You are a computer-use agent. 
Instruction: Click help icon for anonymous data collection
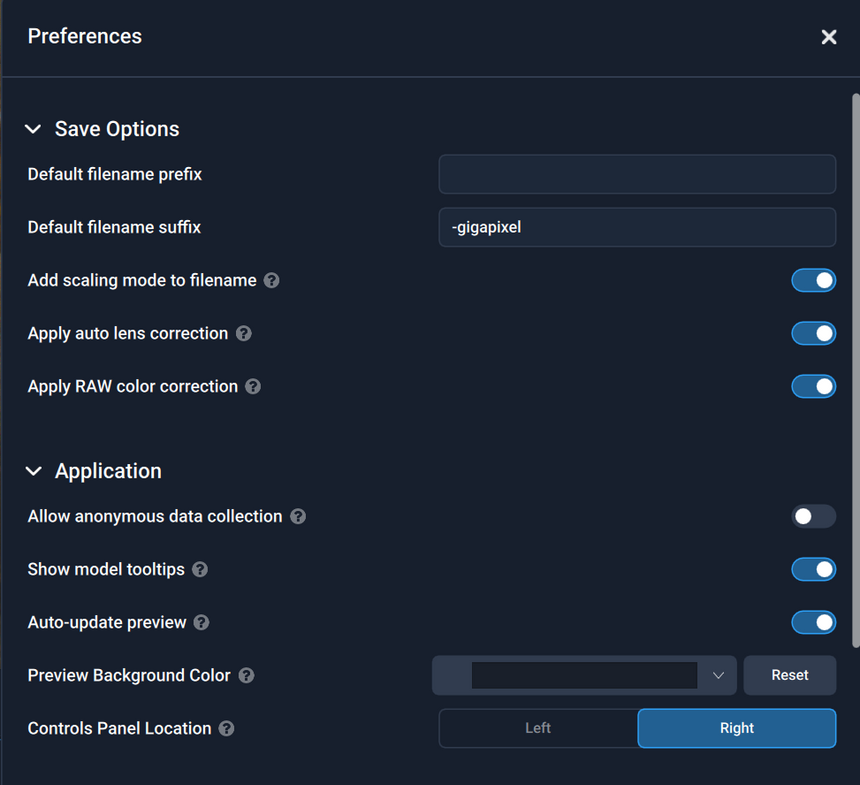point(298,517)
